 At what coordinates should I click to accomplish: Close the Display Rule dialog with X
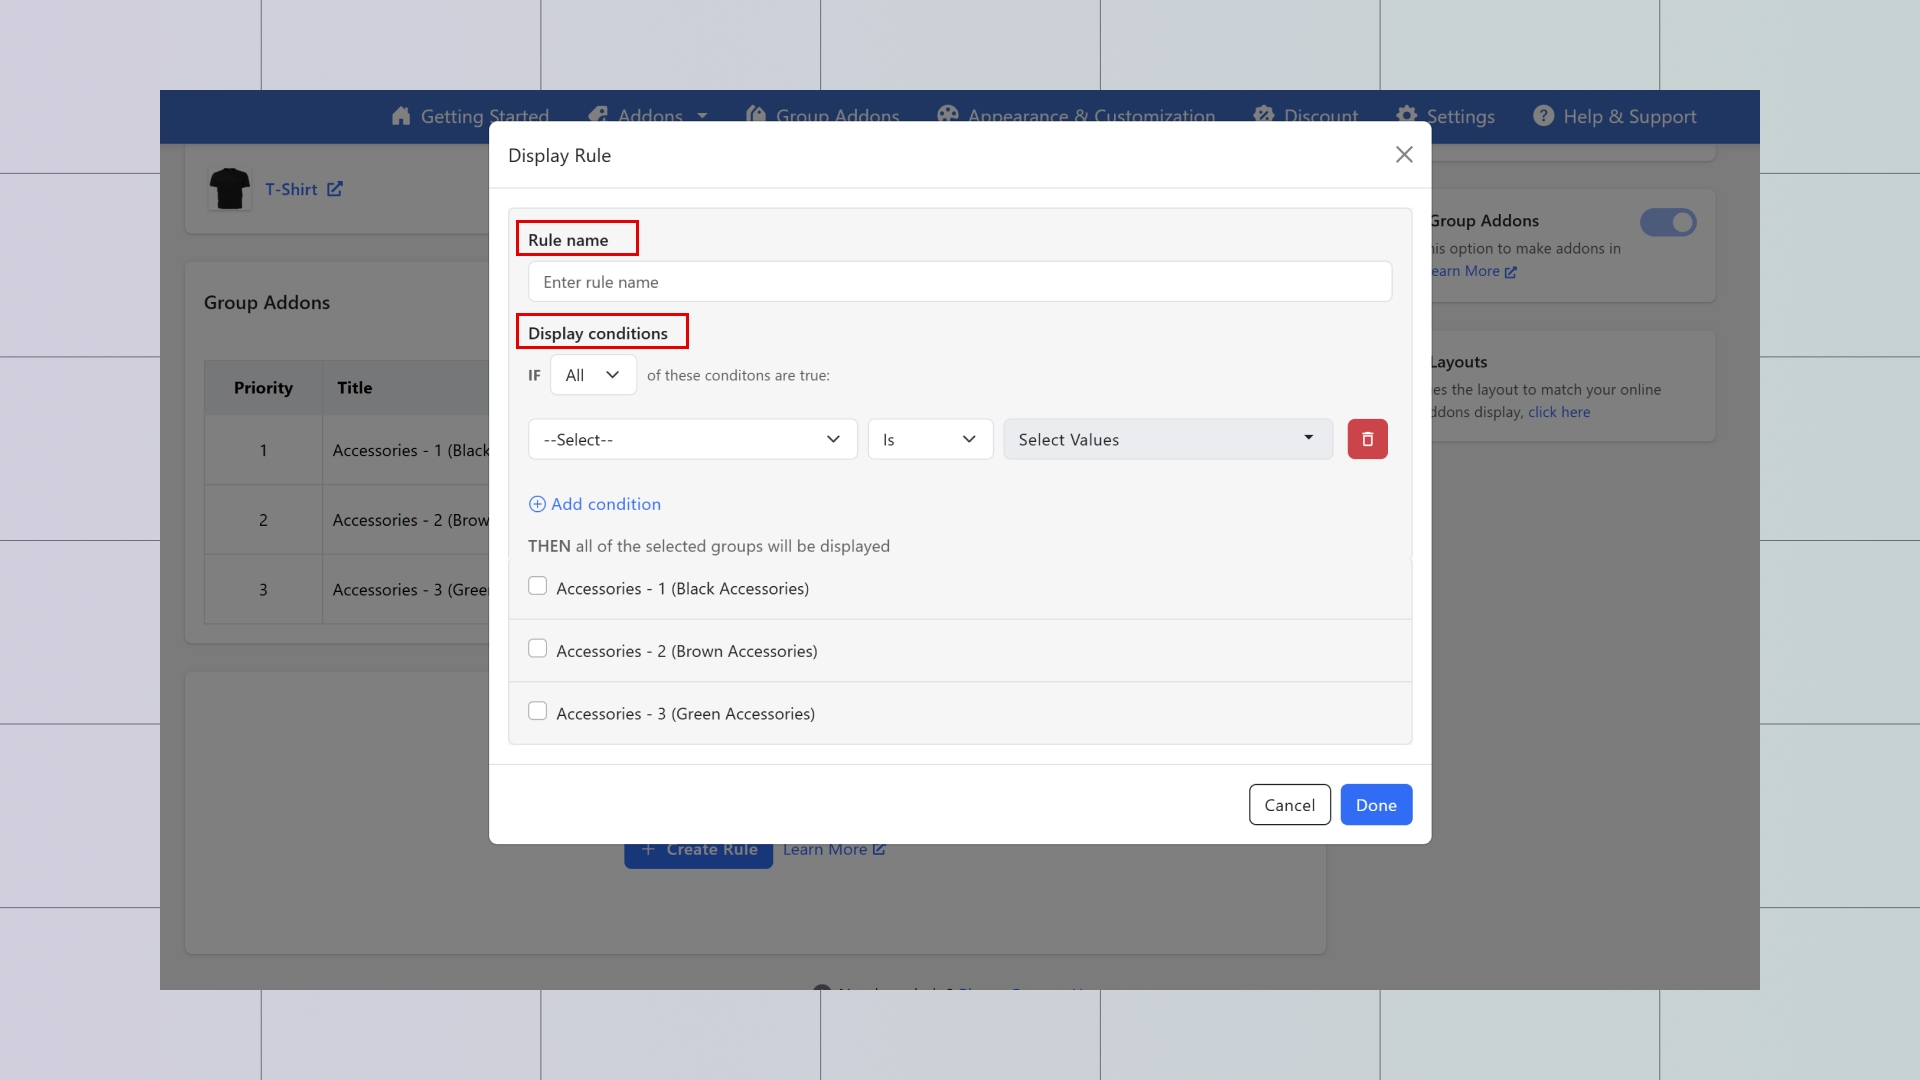click(x=1404, y=155)
